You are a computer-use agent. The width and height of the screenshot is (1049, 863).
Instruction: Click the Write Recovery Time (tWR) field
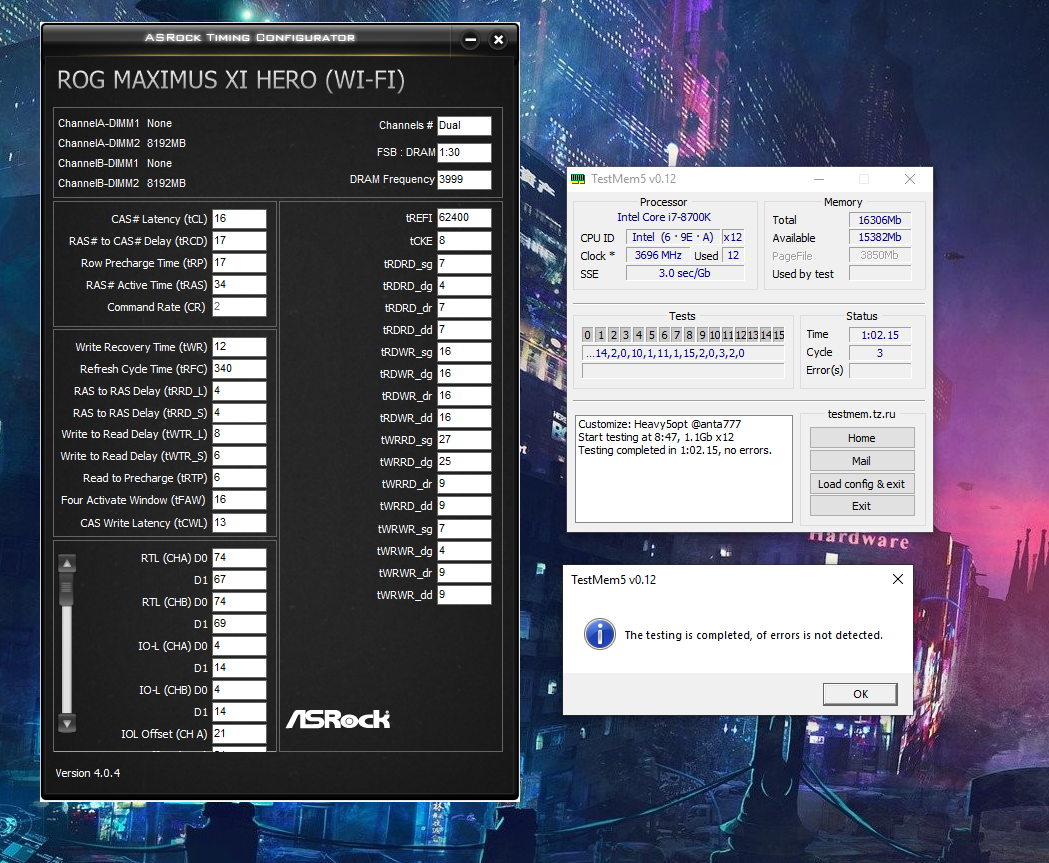[x=240, y=347]
